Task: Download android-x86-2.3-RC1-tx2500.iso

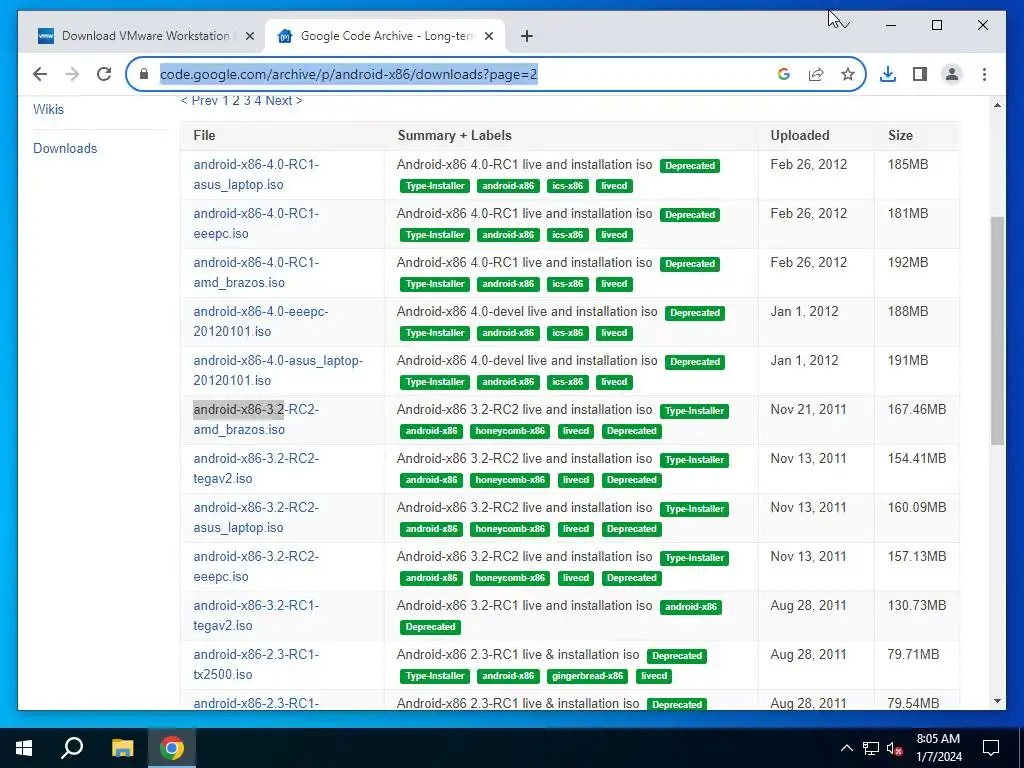Action: pyautogui.click(x=256, y=664)
